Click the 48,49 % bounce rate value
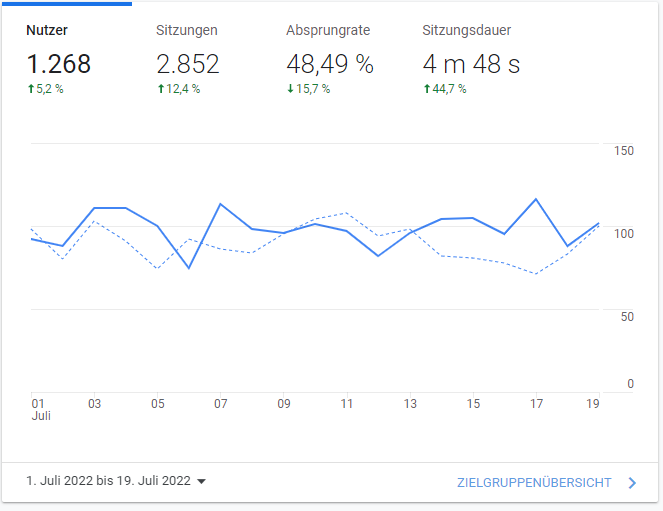663x511 pixels. 329,65
